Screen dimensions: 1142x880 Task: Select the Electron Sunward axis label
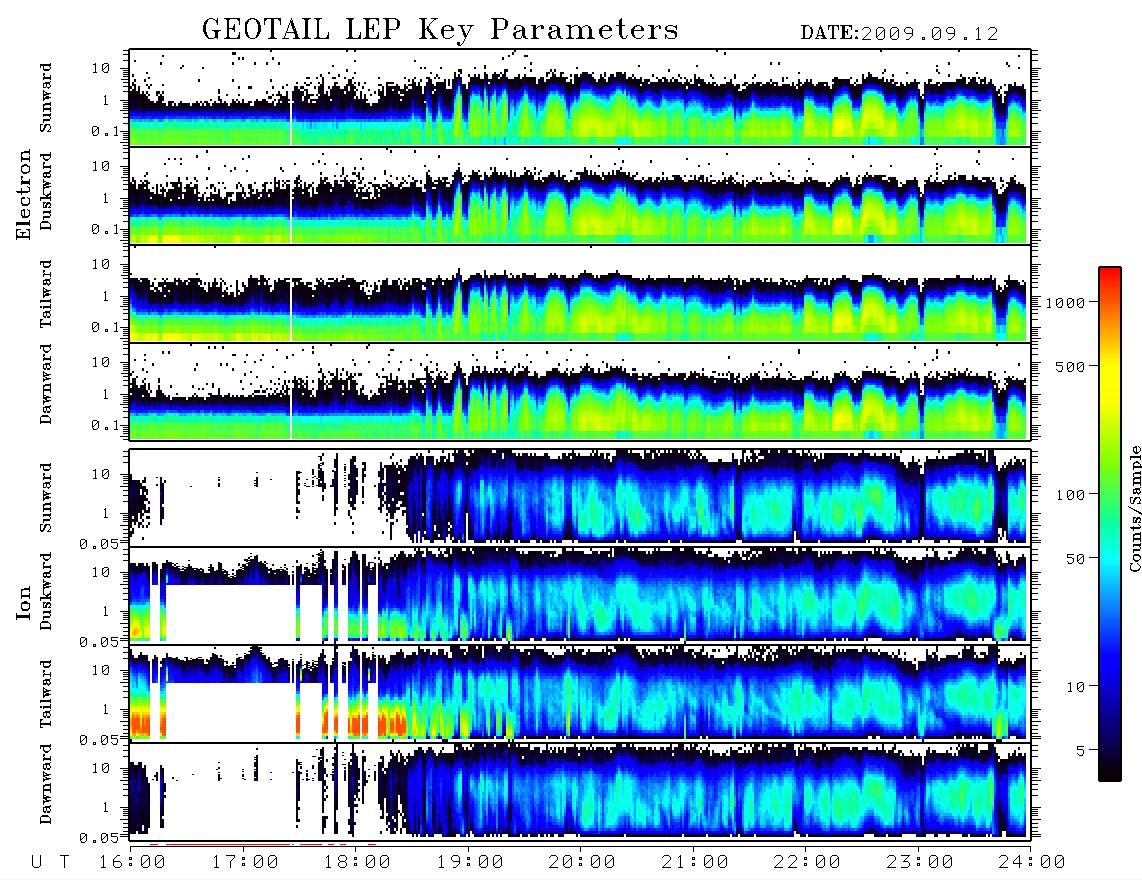(46, 97)
